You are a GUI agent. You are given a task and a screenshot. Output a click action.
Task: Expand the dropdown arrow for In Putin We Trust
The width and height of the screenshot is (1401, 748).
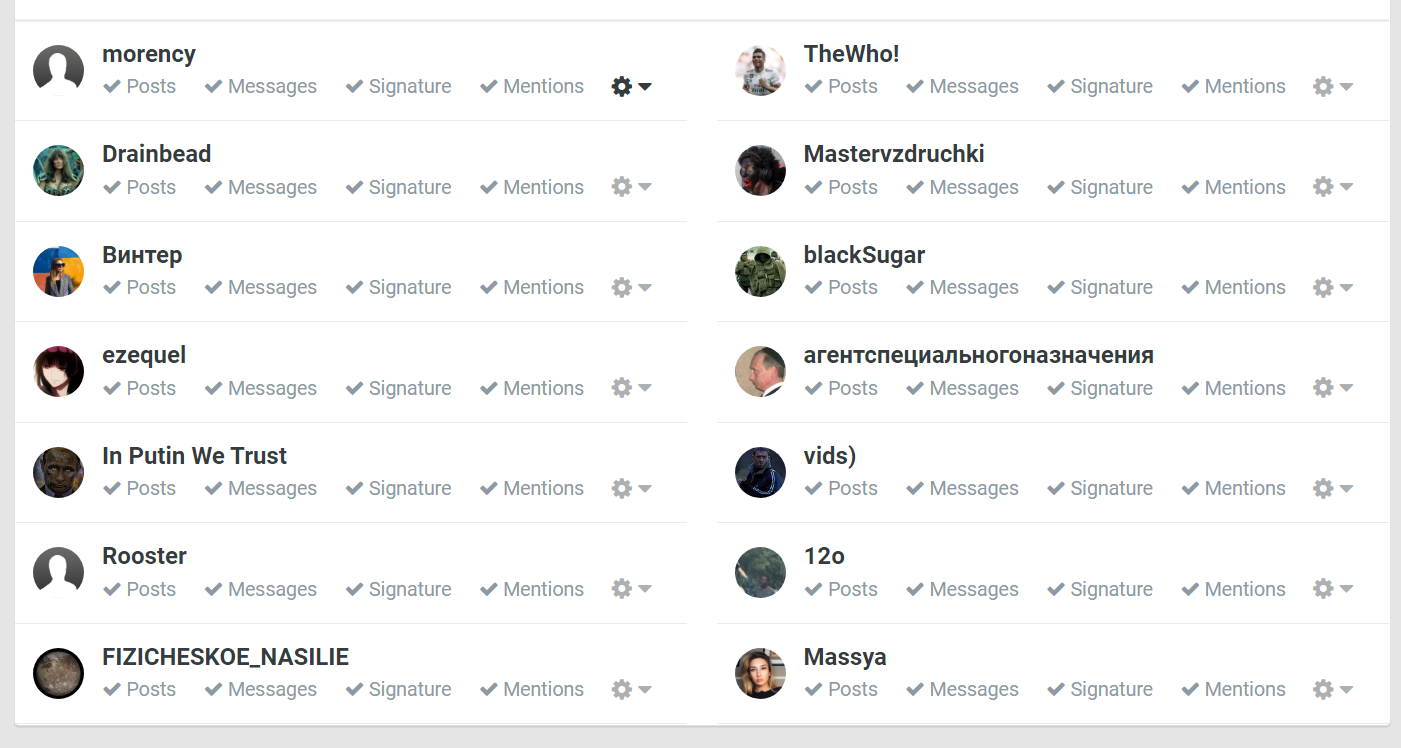644,488
